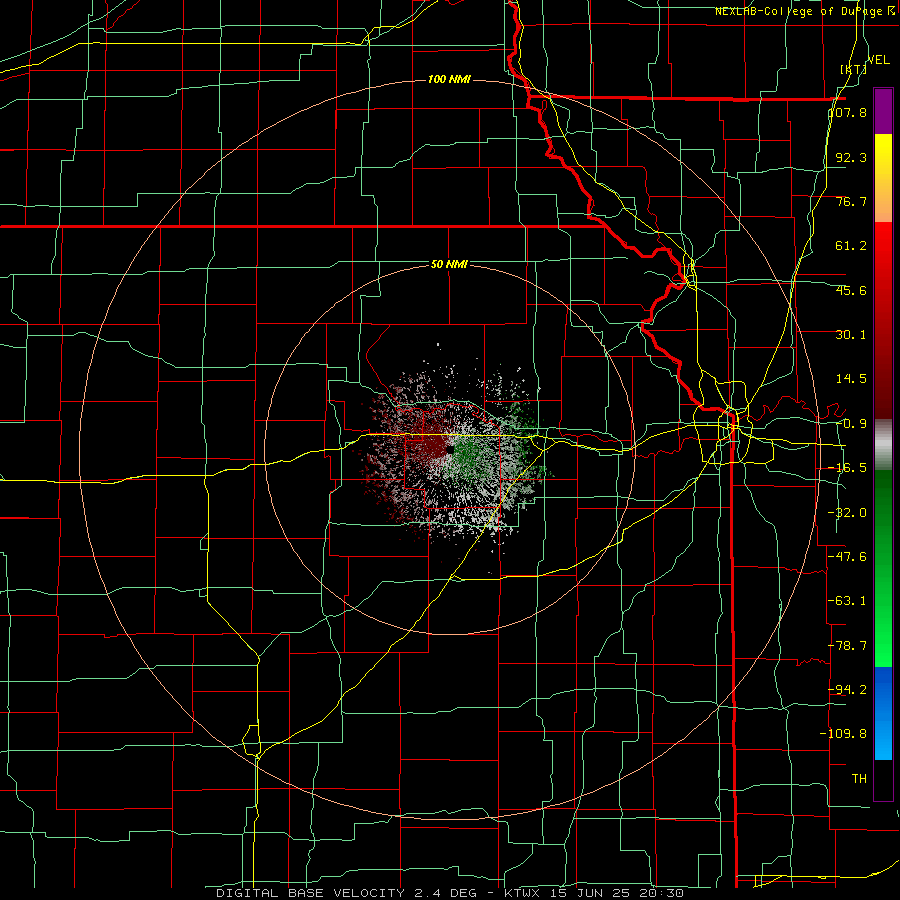900x900 pixels.
Task: Click the blue segment of the color bar
Action: [883, 713]
